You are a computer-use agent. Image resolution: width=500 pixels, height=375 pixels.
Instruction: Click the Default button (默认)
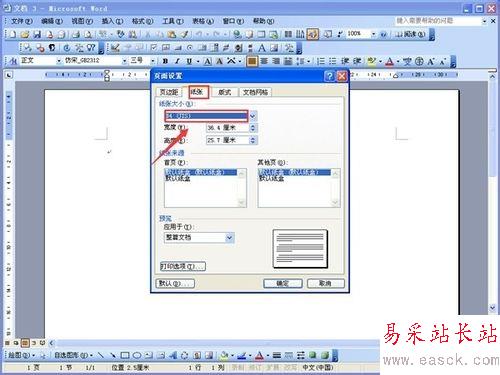pyautogui.click(x=175, y=283)
